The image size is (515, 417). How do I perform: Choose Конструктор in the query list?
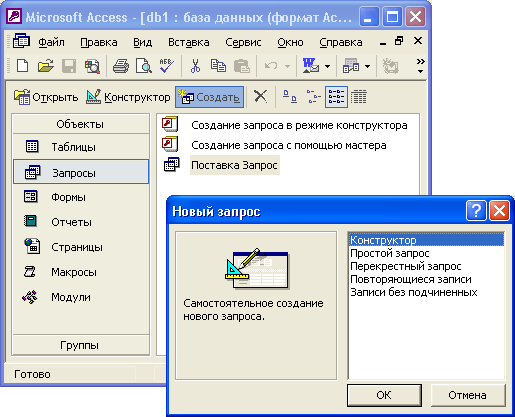pos(426,240)
